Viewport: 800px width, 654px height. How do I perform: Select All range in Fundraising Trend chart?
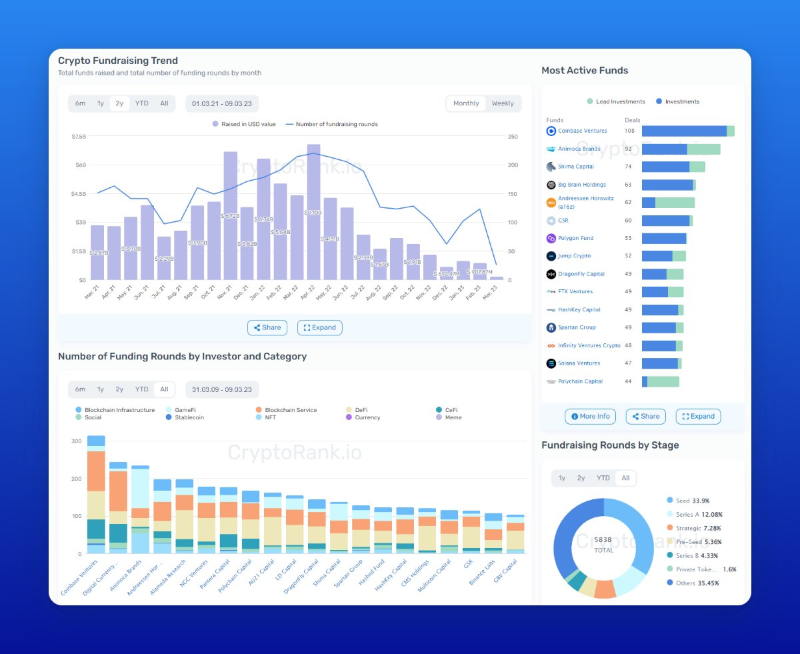pos(164,104)
